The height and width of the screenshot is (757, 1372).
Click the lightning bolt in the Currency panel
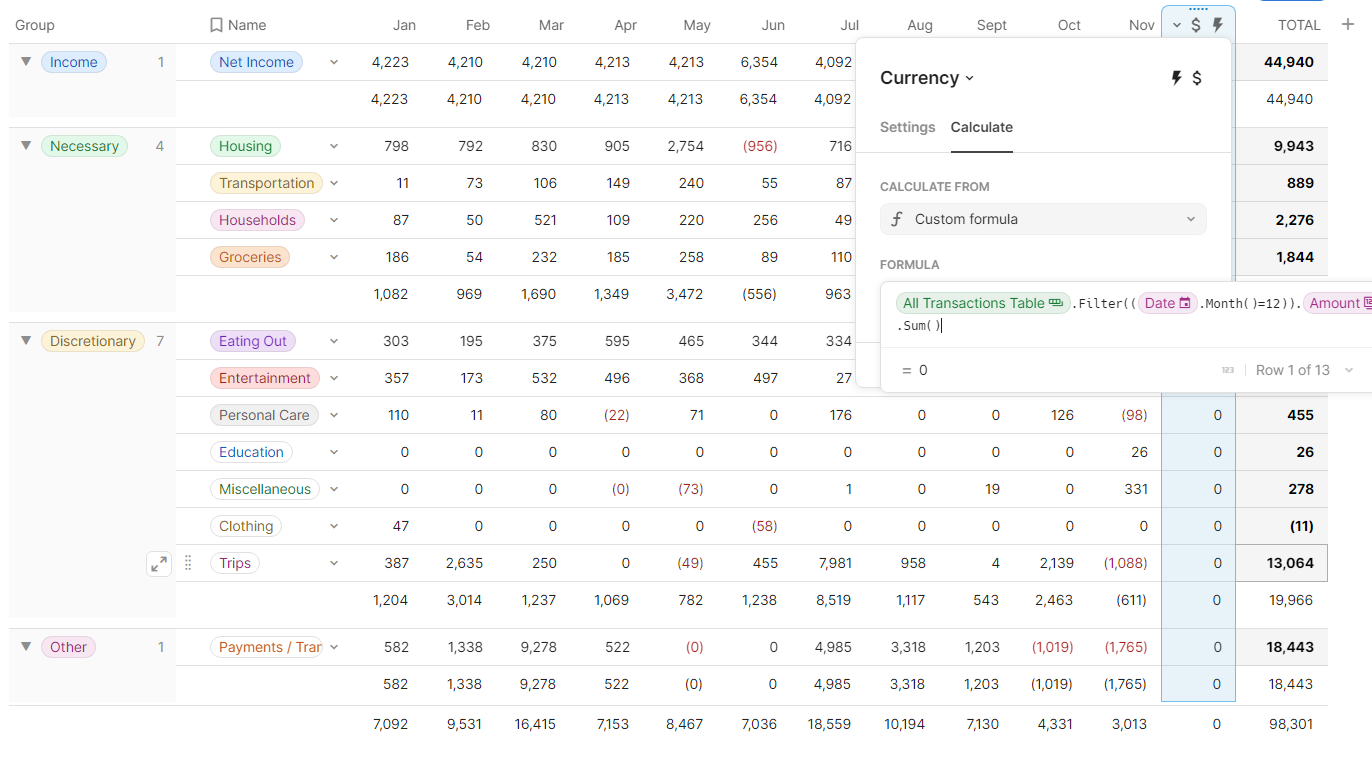(1177, 78)
